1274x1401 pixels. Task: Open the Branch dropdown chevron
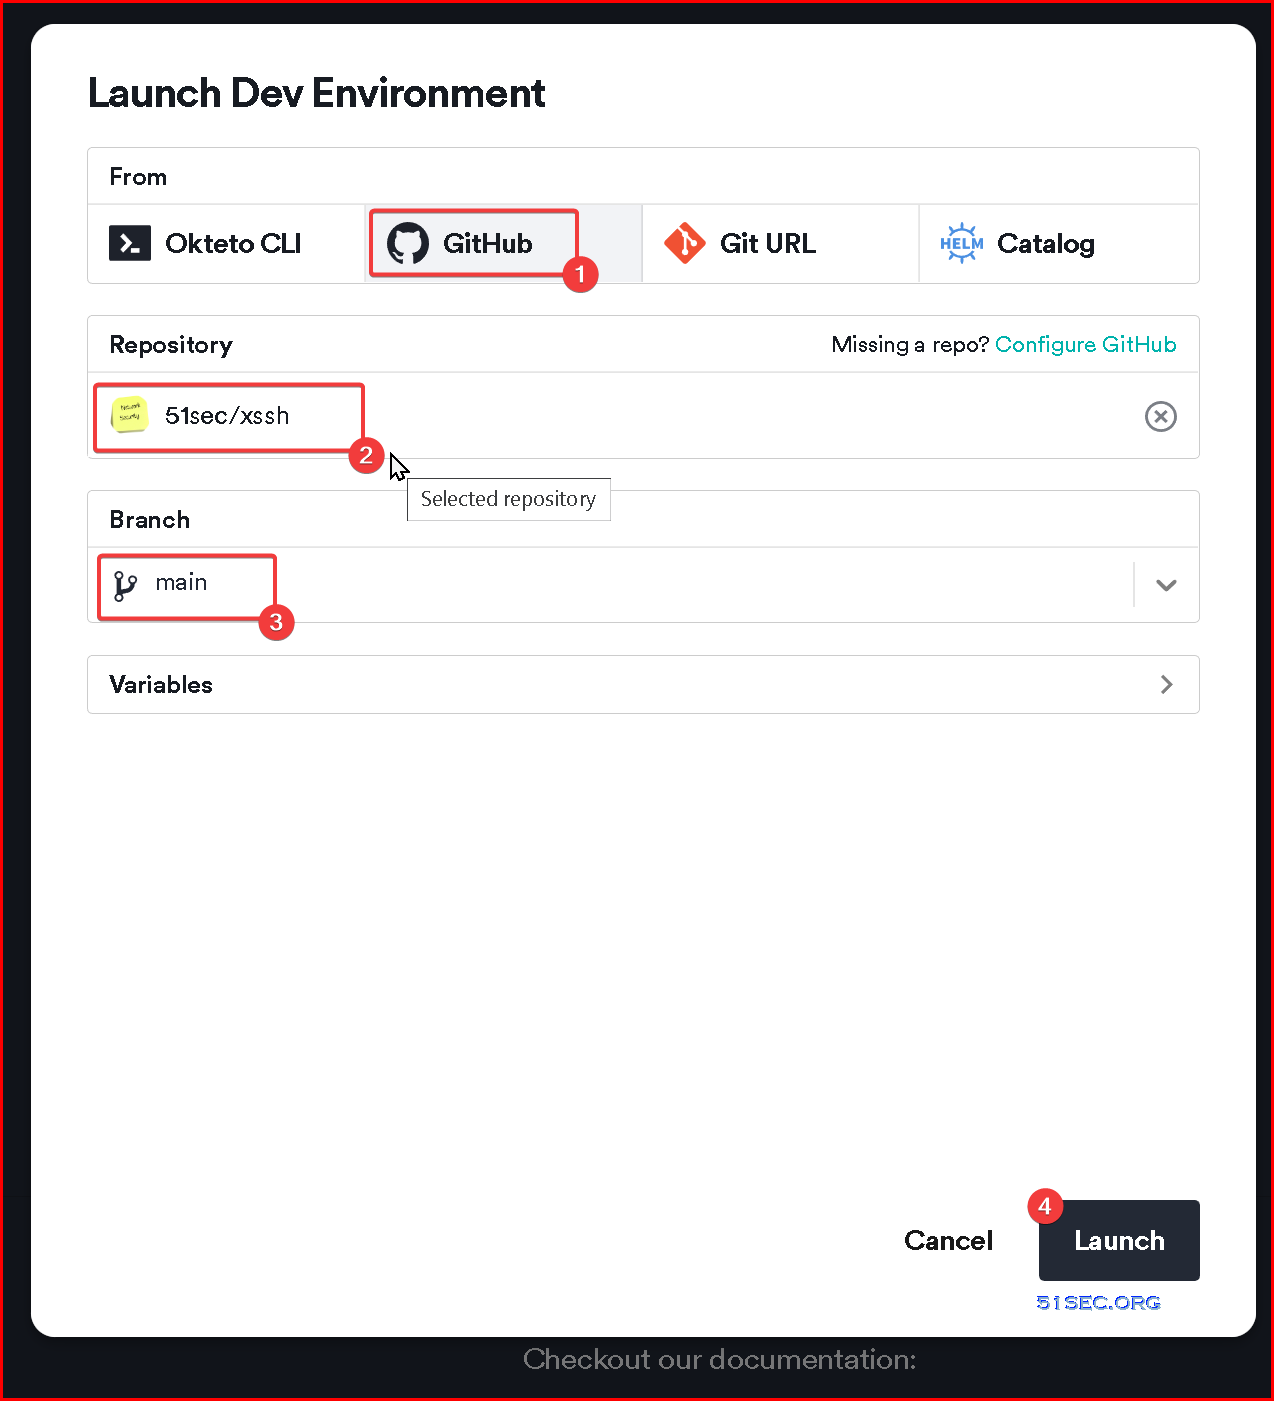click(1166, 585)
